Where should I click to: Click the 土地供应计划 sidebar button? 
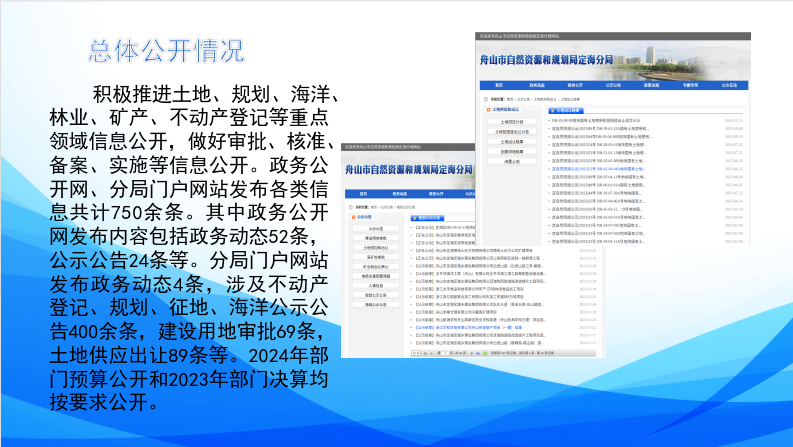click(509, 121)
